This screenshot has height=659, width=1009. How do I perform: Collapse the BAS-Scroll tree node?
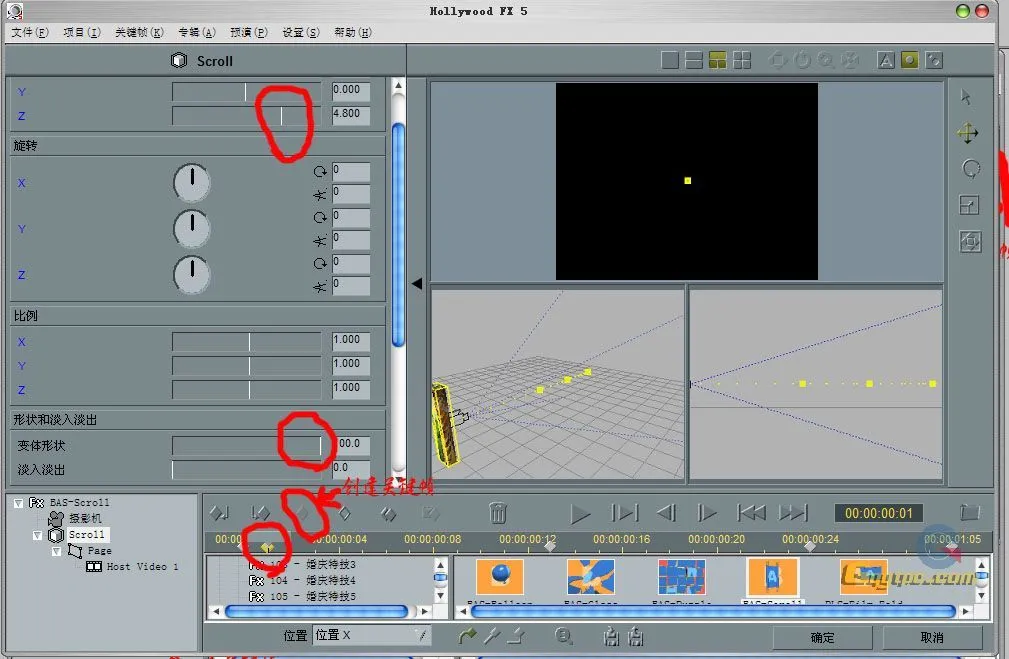tap(20, 503)
